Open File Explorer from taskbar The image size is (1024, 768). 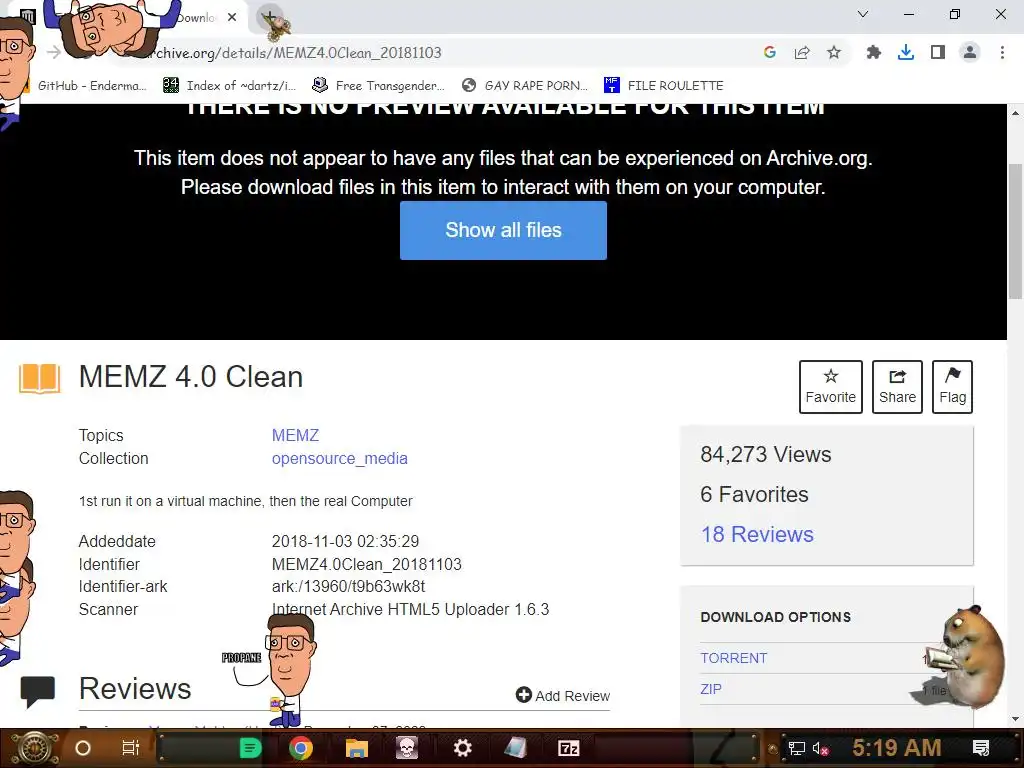click(x=357, y=748)
